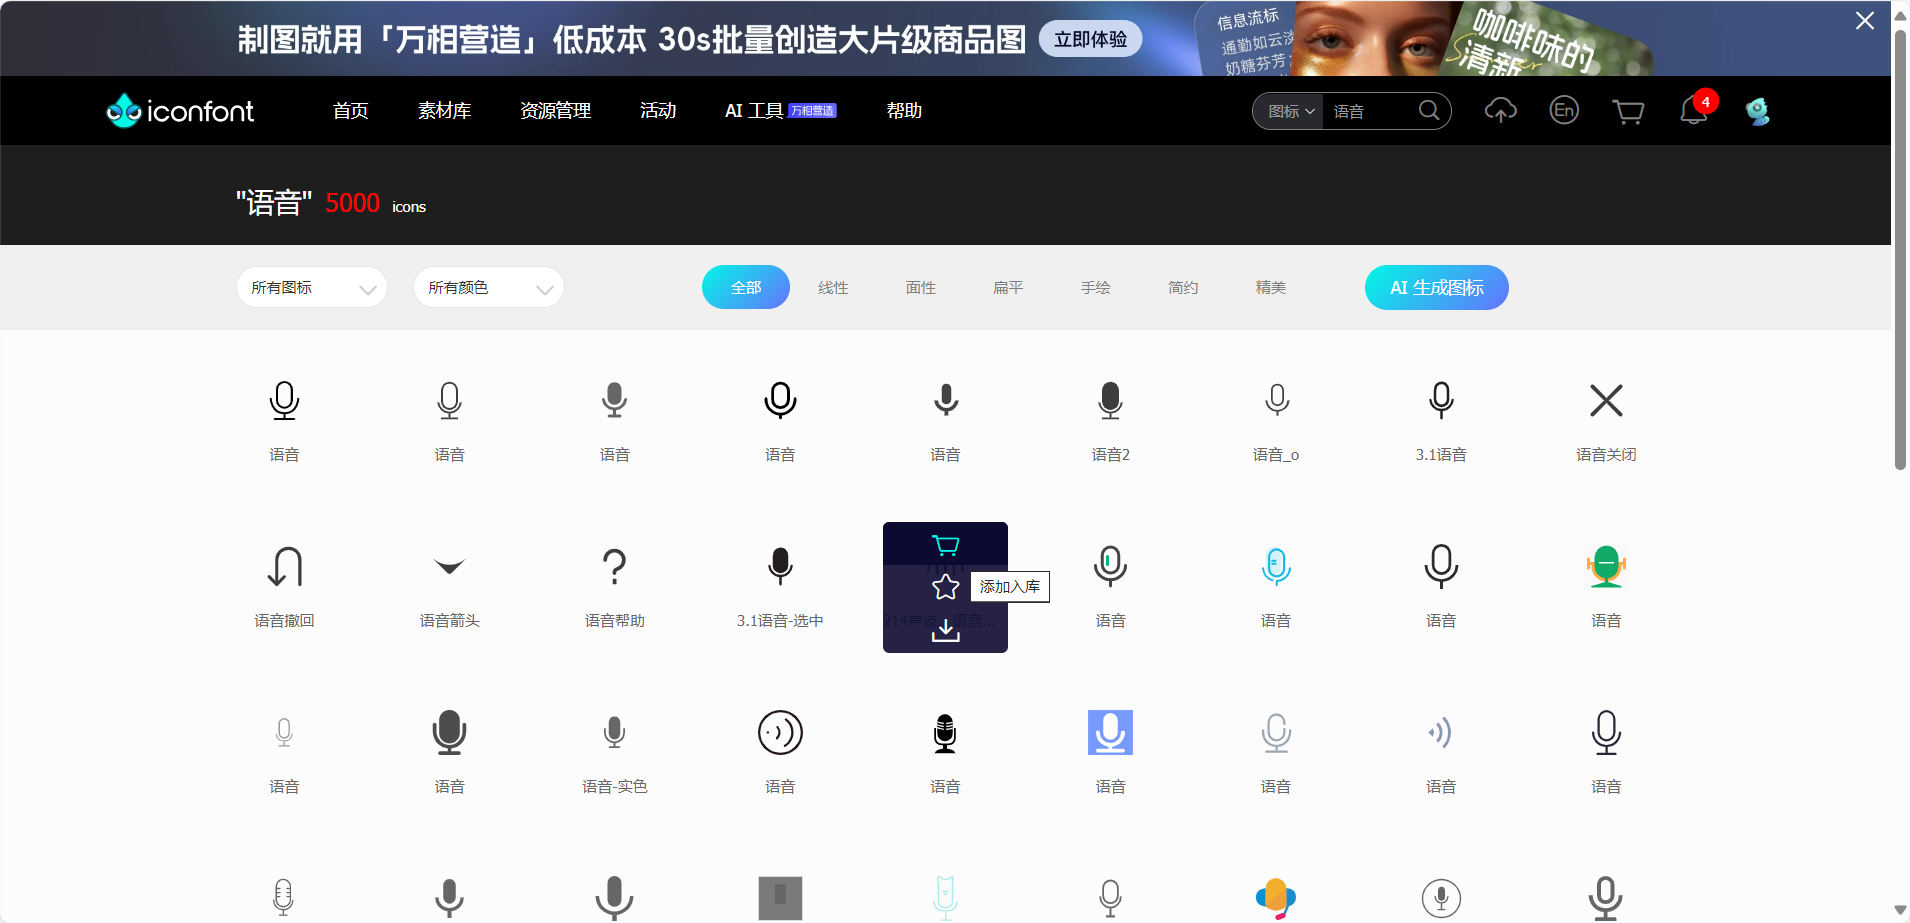This screenshot has height=923, width=1910.
Task: Select the studio-style black microphone icon
Action: pyautogui.click(x=945, y=733)
